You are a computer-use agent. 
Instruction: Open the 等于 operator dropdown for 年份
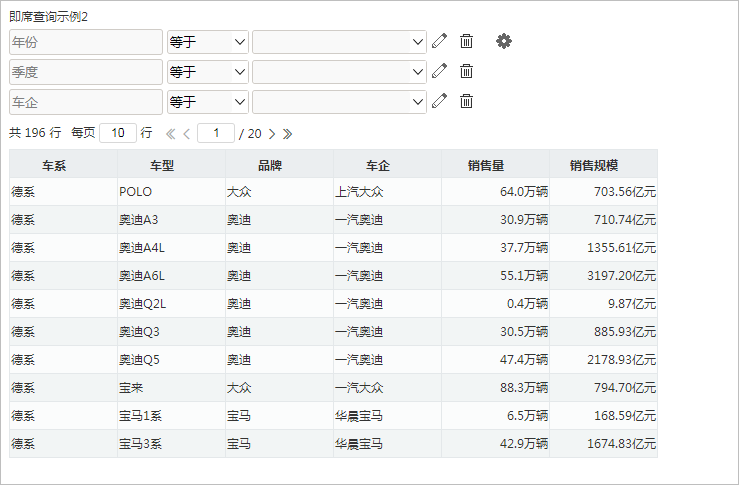coord(208,42)
